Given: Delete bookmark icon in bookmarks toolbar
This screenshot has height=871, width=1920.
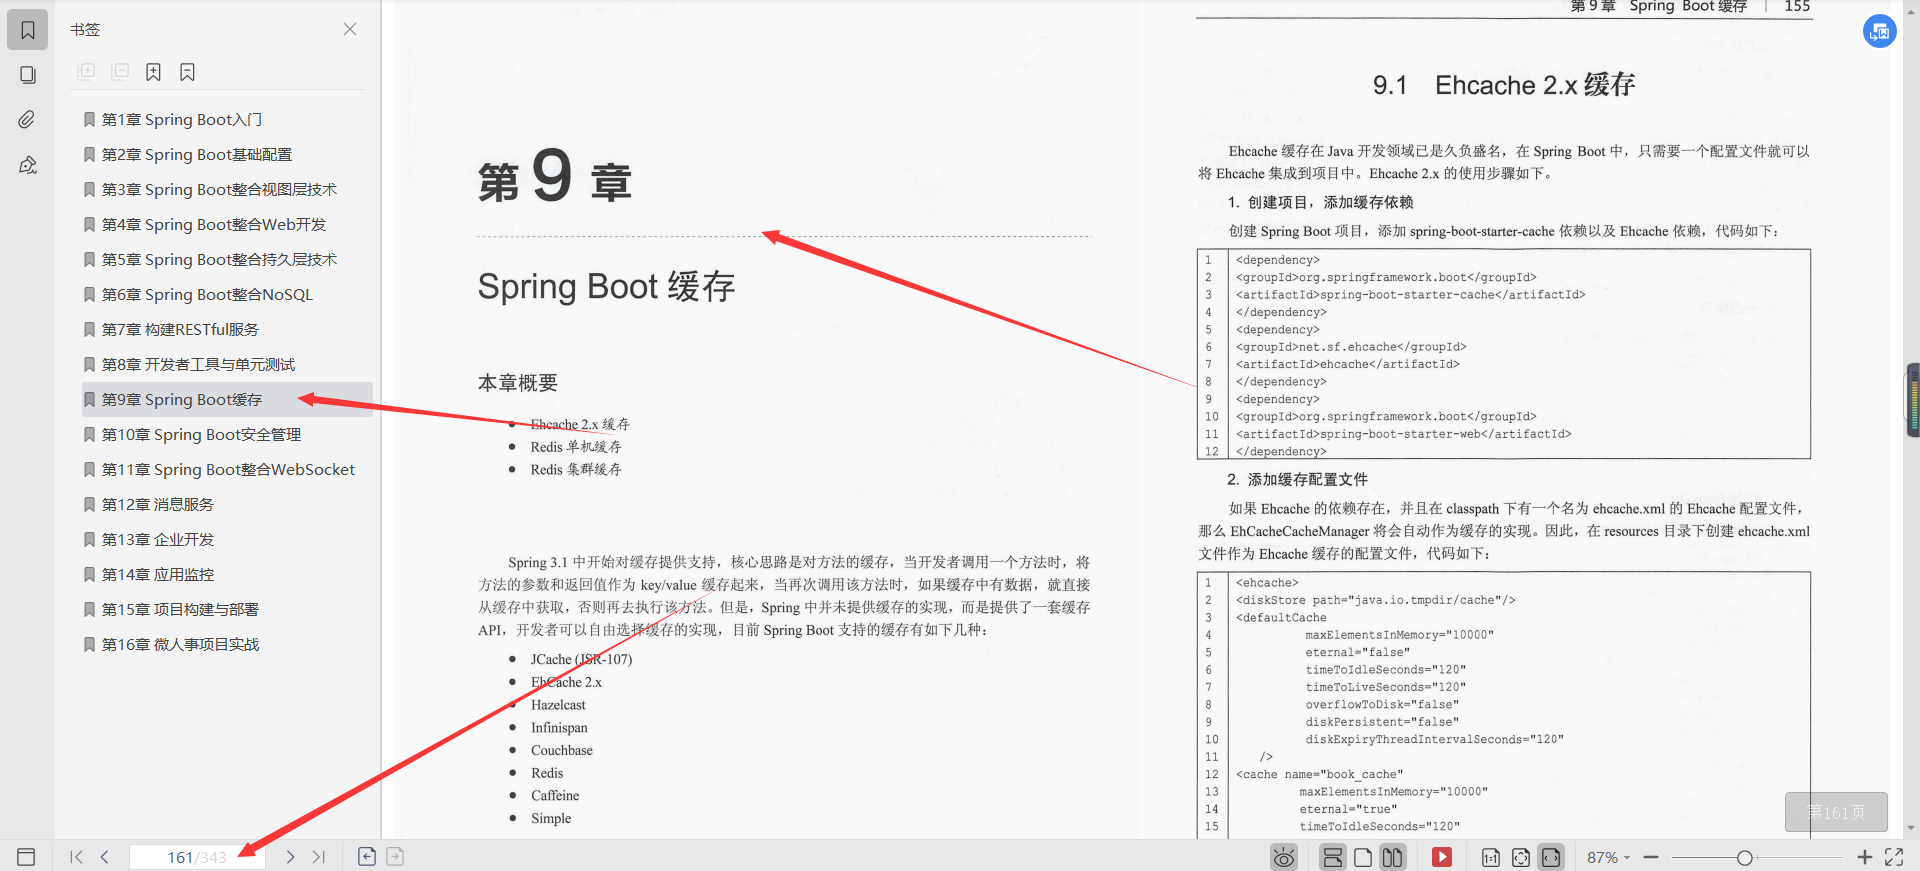Looking at the screenshot, I should pos(187,72).
